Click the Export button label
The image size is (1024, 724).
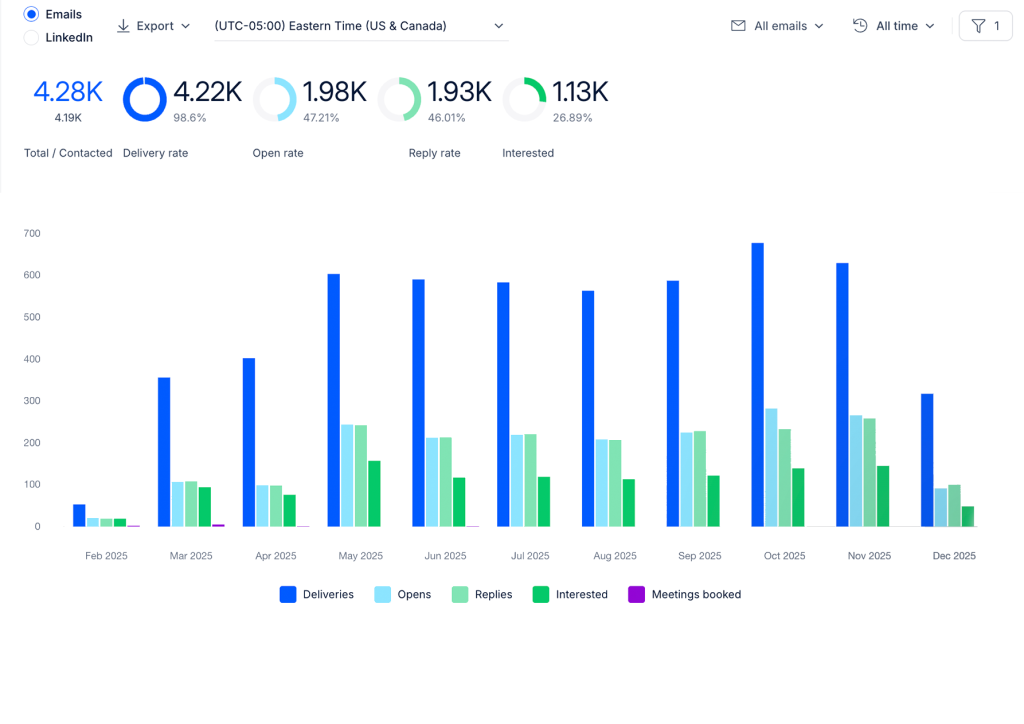tap(155, 26)
